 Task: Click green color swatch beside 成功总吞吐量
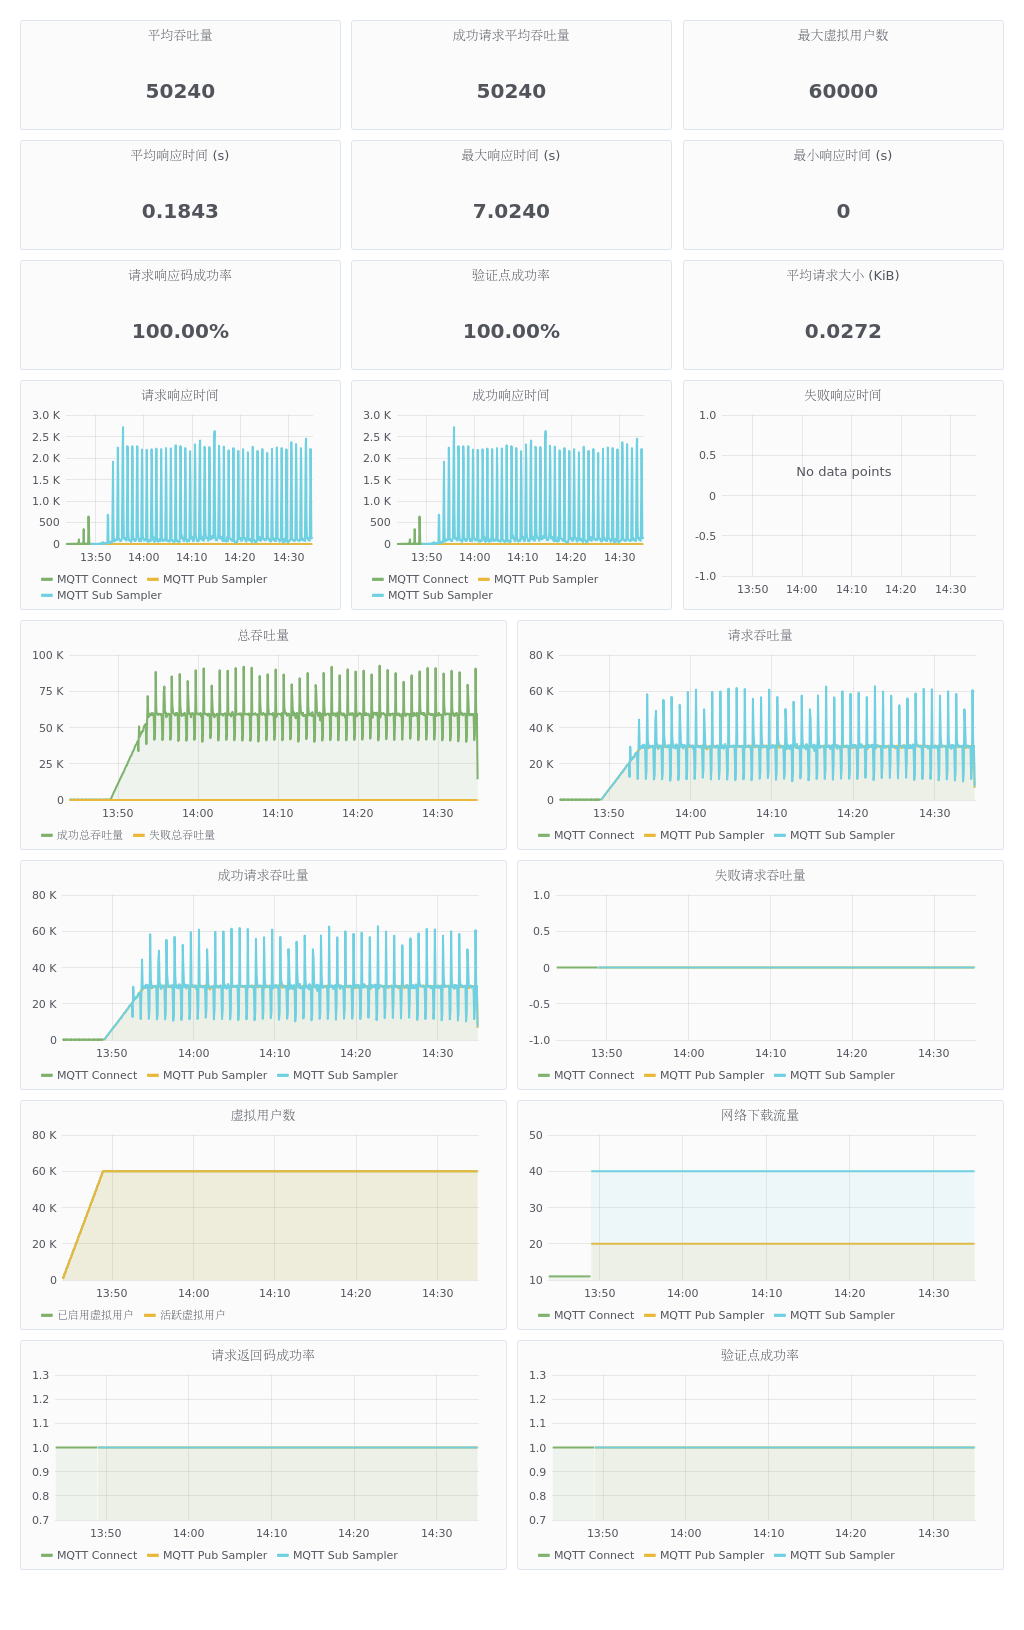[x=47, y=835]
